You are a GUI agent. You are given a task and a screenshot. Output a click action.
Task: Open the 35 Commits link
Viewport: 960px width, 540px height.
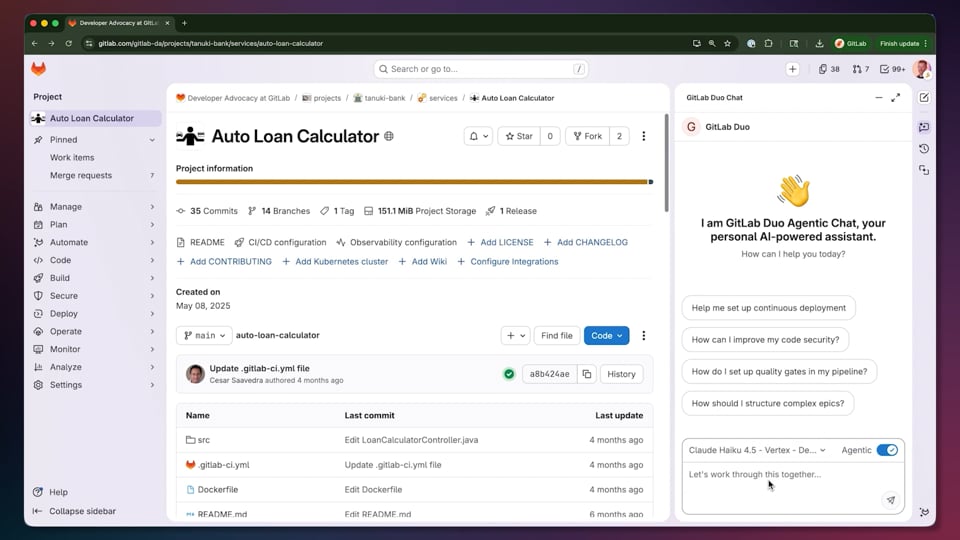point(207,211)
